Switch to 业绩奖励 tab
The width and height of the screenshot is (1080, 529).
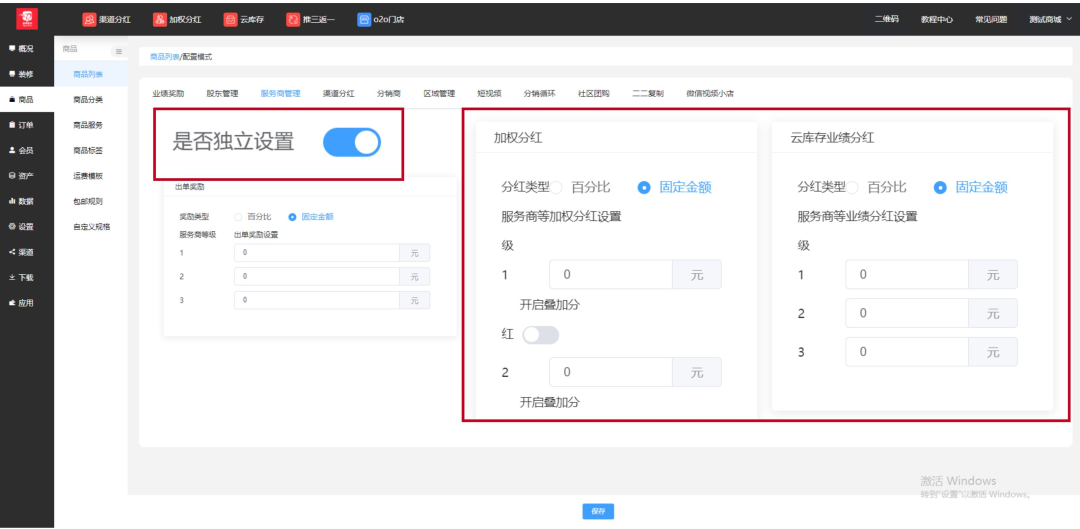[168, 94]
